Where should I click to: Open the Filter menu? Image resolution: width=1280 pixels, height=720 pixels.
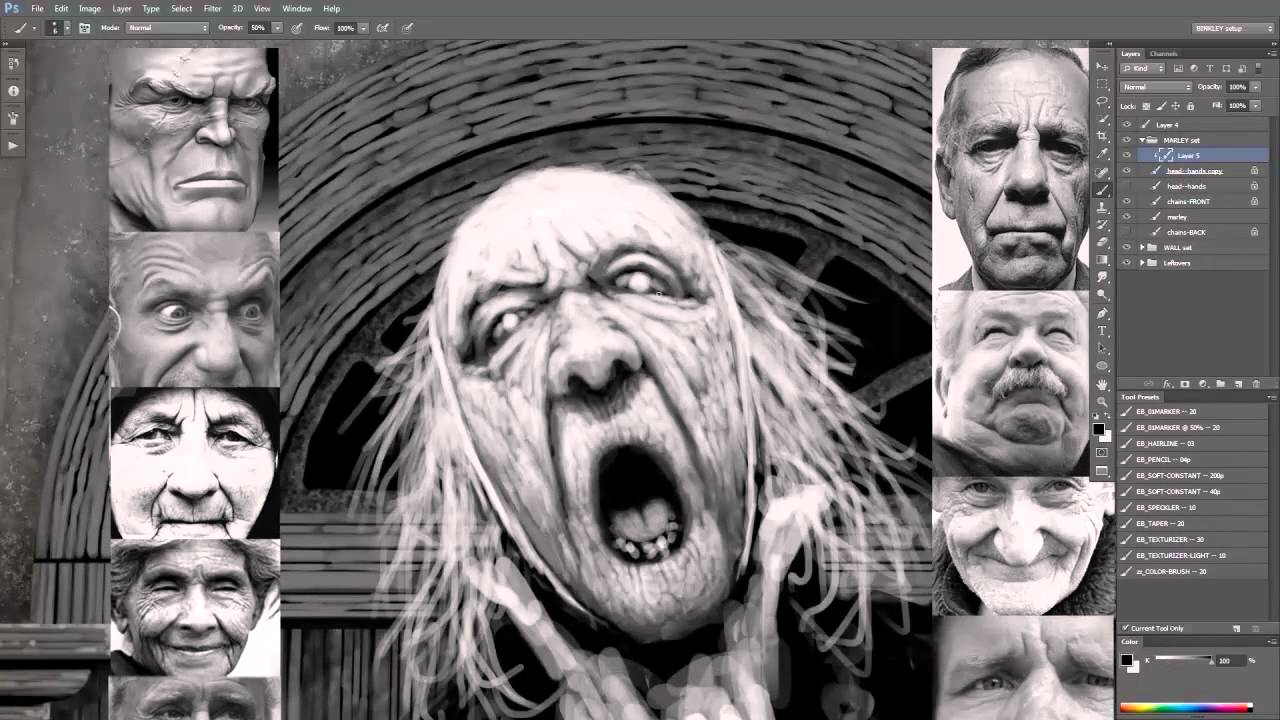[x=213, y=8]
